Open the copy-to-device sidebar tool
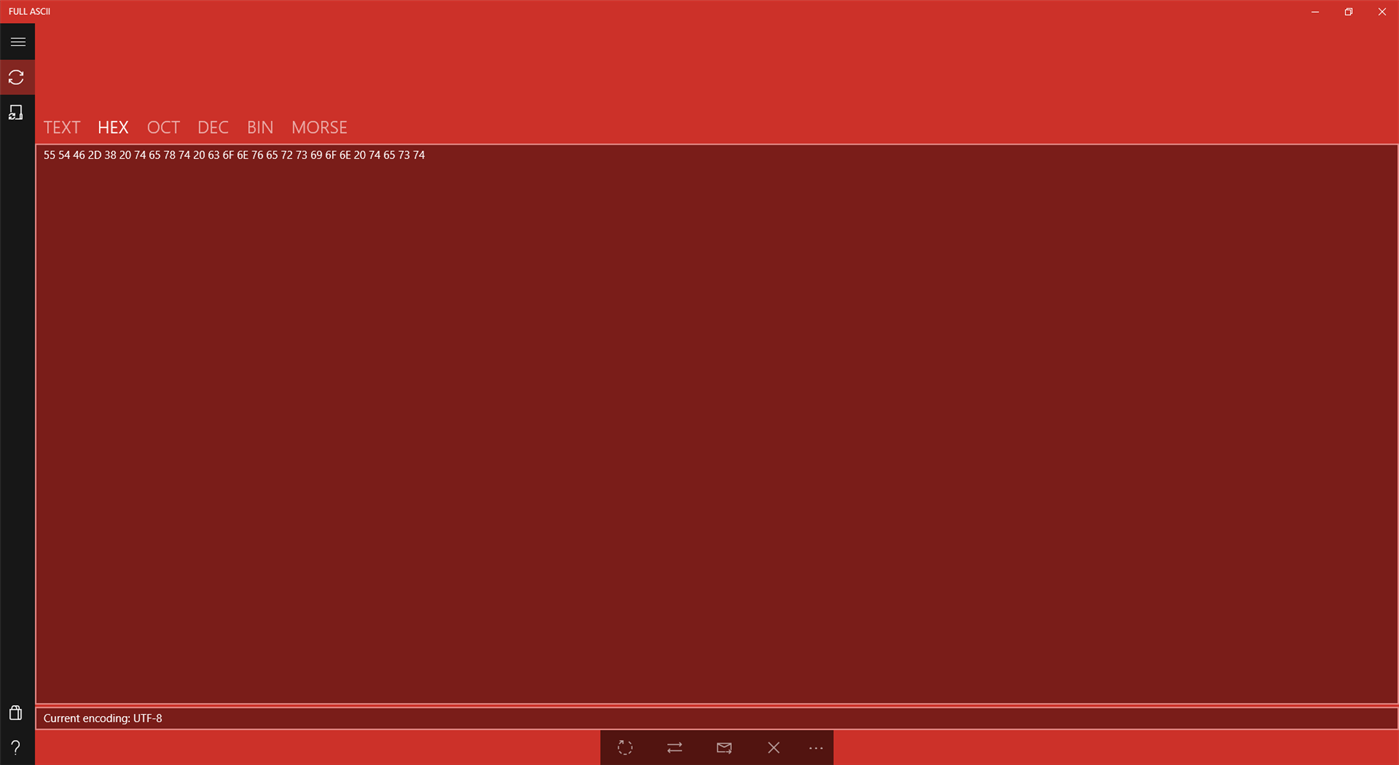The image size is (1399, 765). tap(17, 111)
